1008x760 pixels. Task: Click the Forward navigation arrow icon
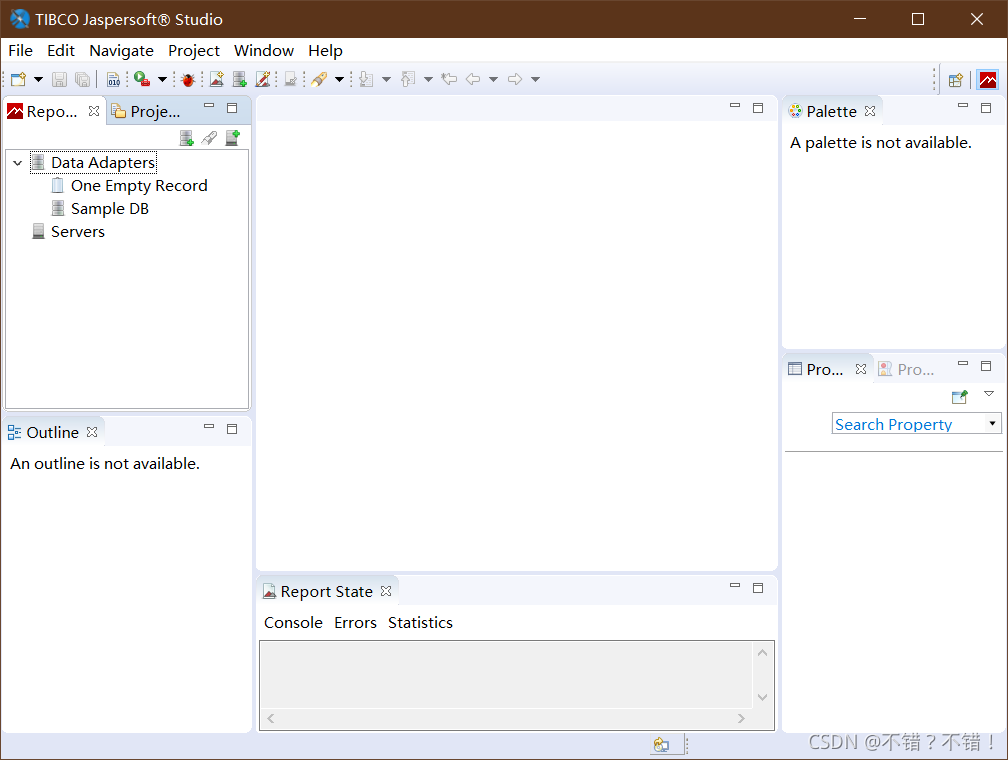pyautogui.click(x=515, y=79)
